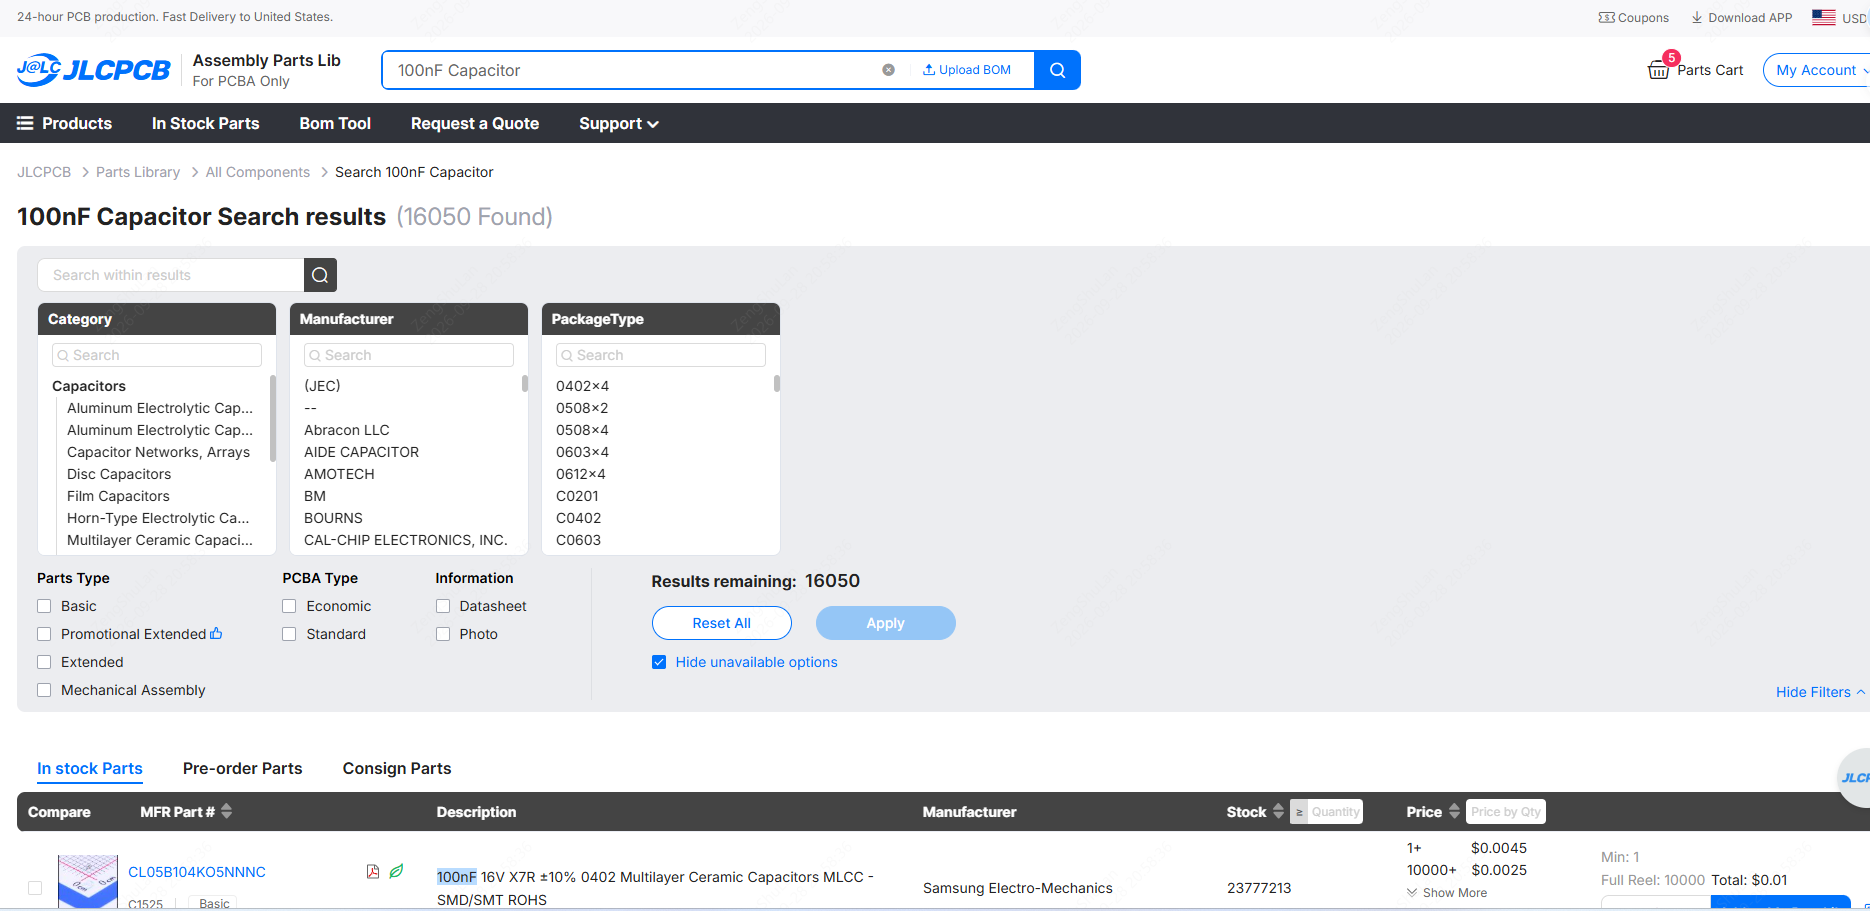Screen dimensions: 1870x911
Task: Select AIDE CAPACITOR manufacturer
Action: tap(361, 452)
